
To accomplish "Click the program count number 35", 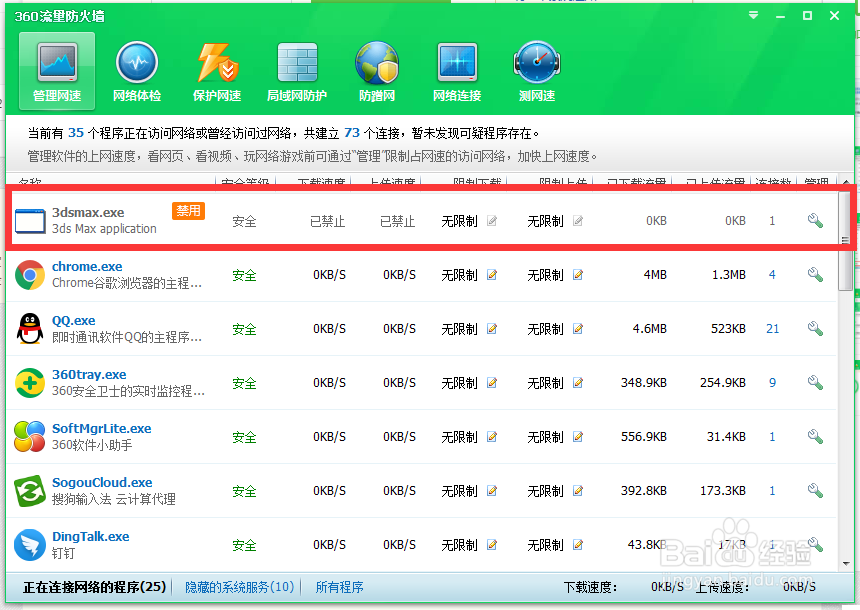I will click(76, 133).
